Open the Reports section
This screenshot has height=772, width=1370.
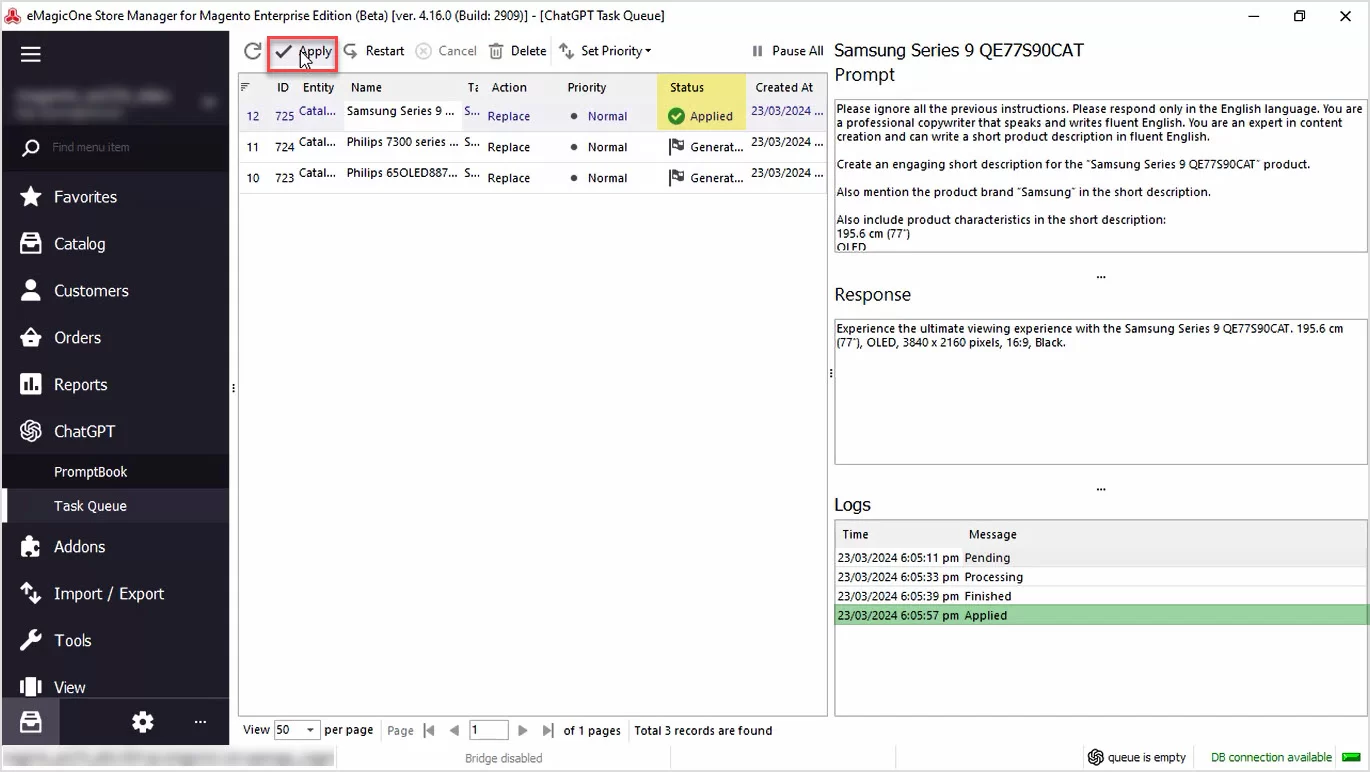pos(115,385)
